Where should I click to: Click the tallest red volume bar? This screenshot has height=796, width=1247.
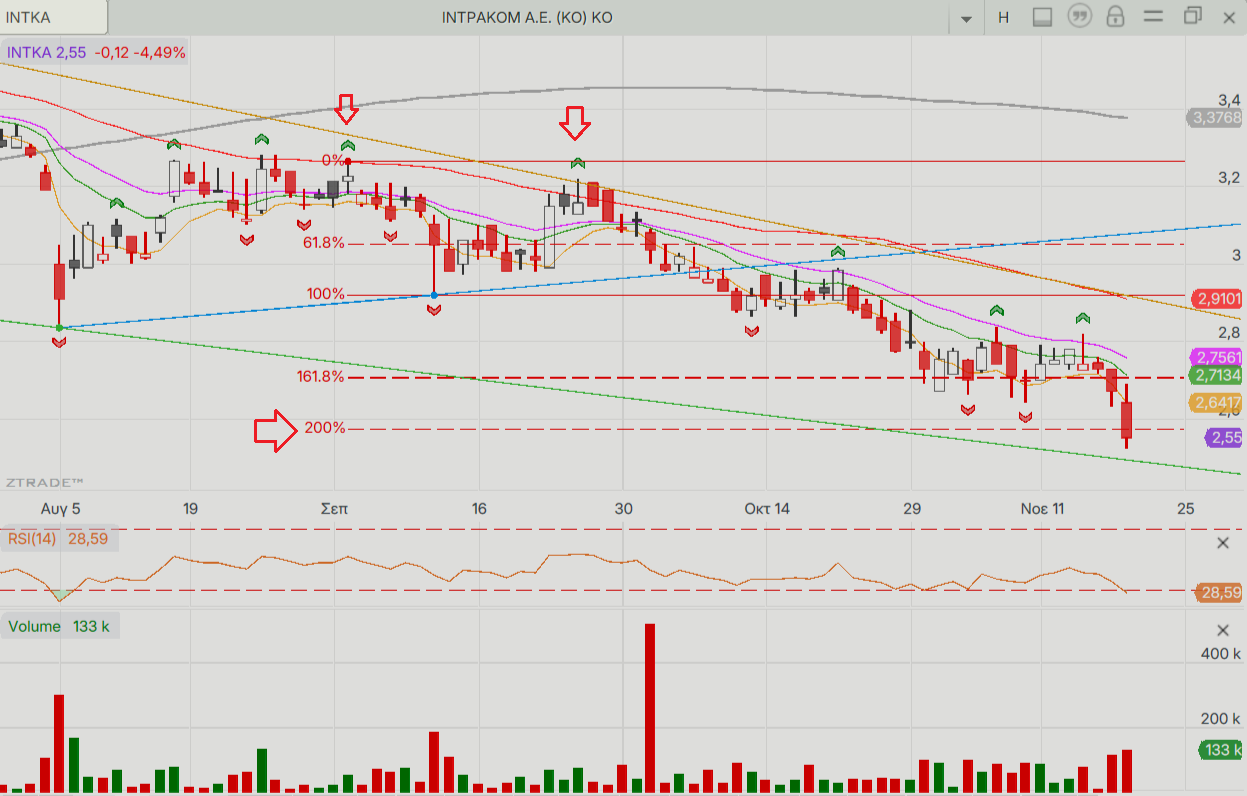click(650, 707)
